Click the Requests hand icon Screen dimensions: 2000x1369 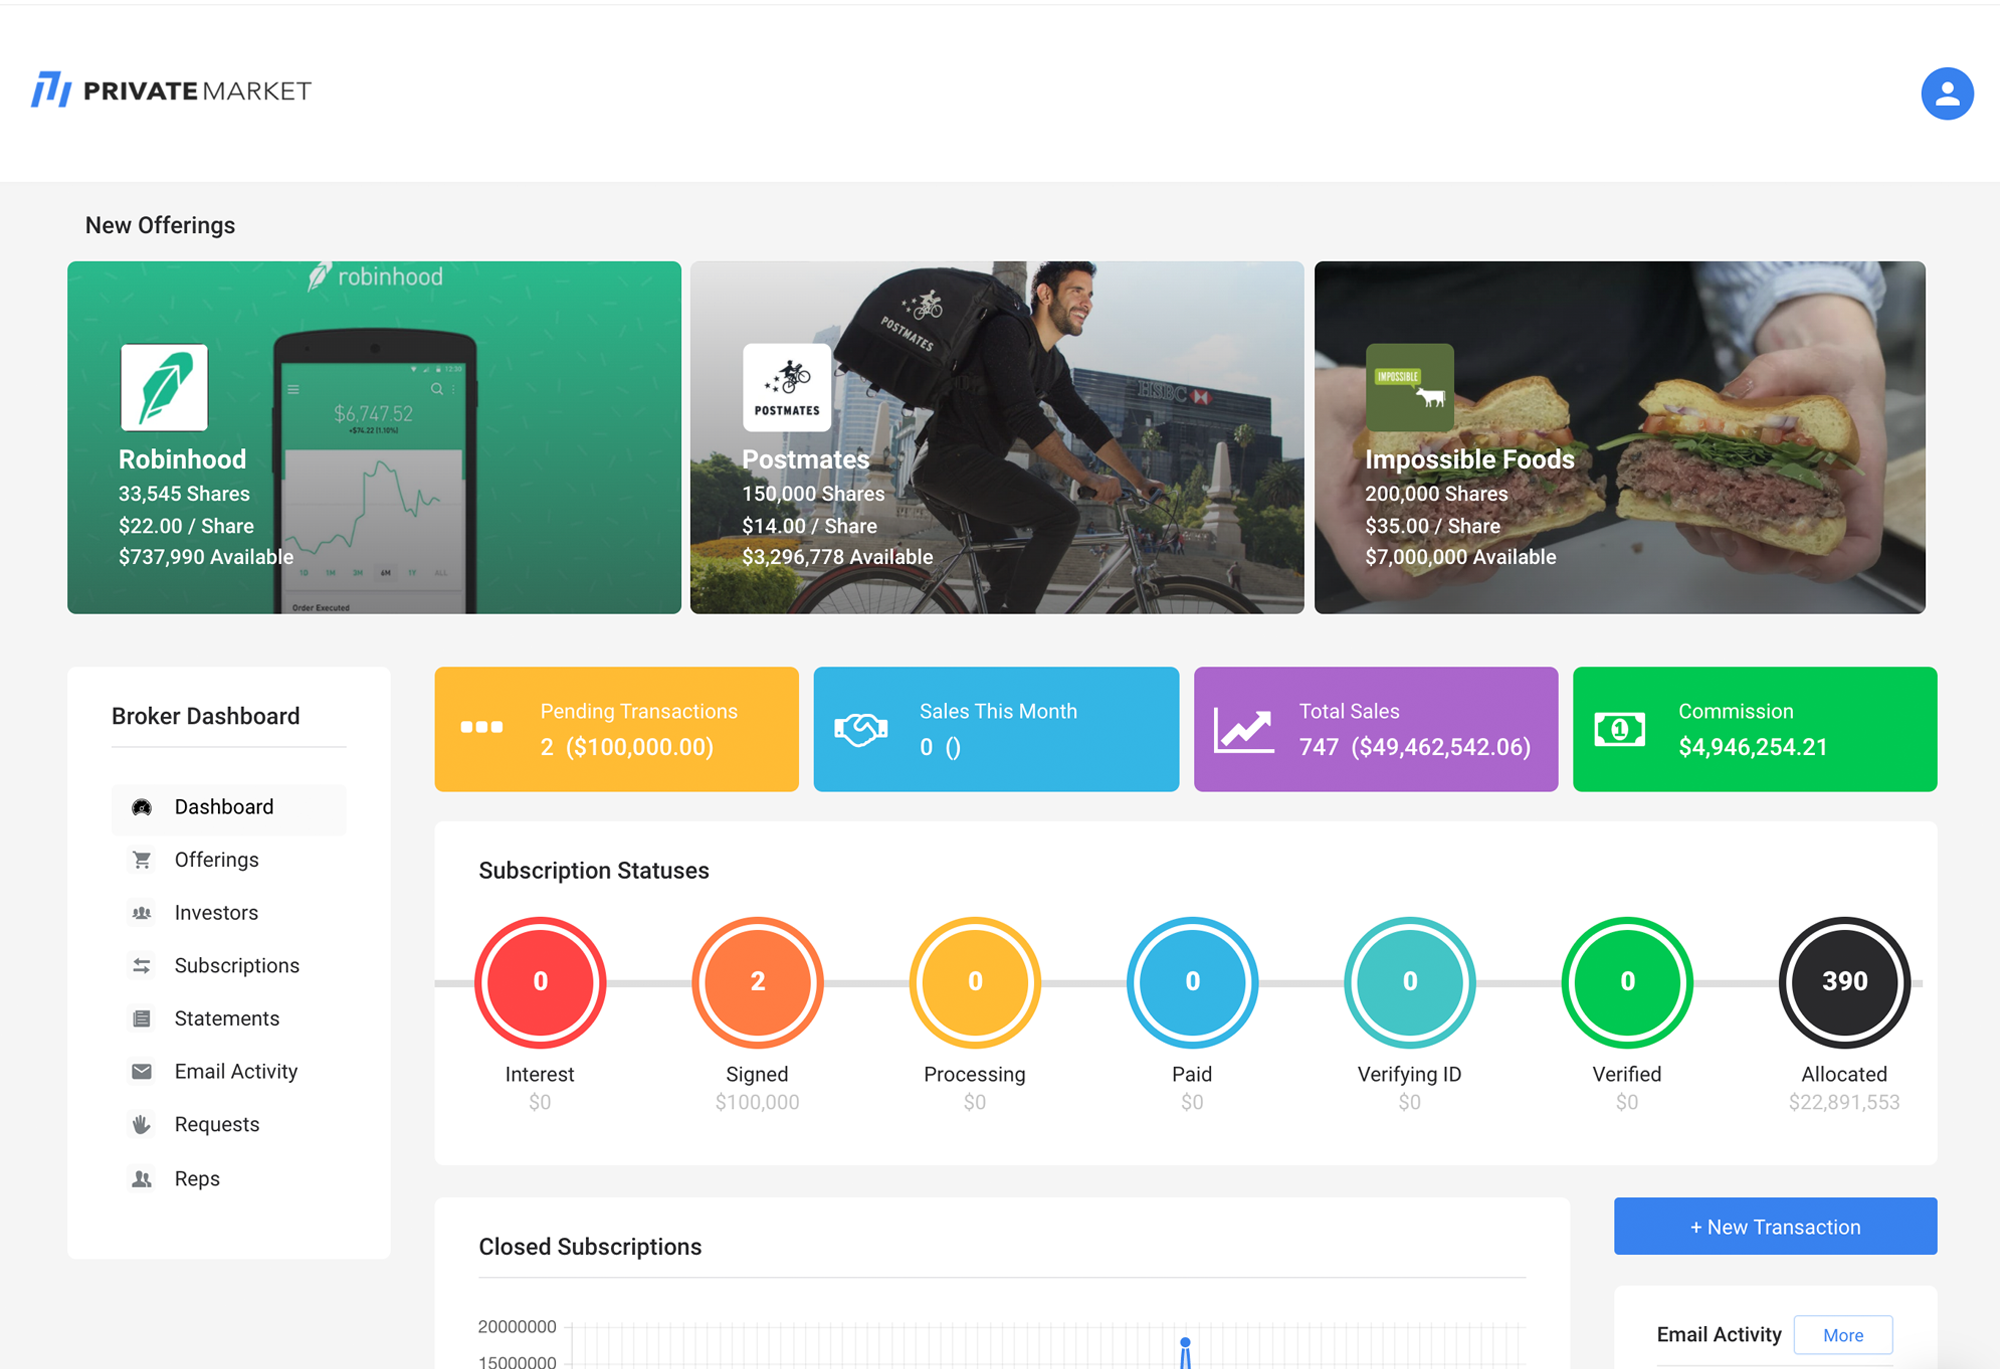click(x=142, y=1125)
